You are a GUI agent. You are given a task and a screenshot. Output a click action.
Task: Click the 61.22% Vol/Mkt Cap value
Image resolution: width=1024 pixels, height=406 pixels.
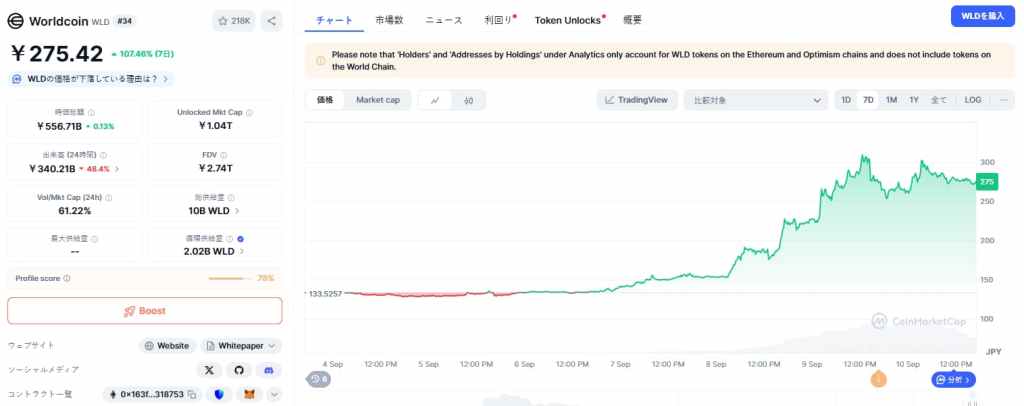[x=74, y=211]
